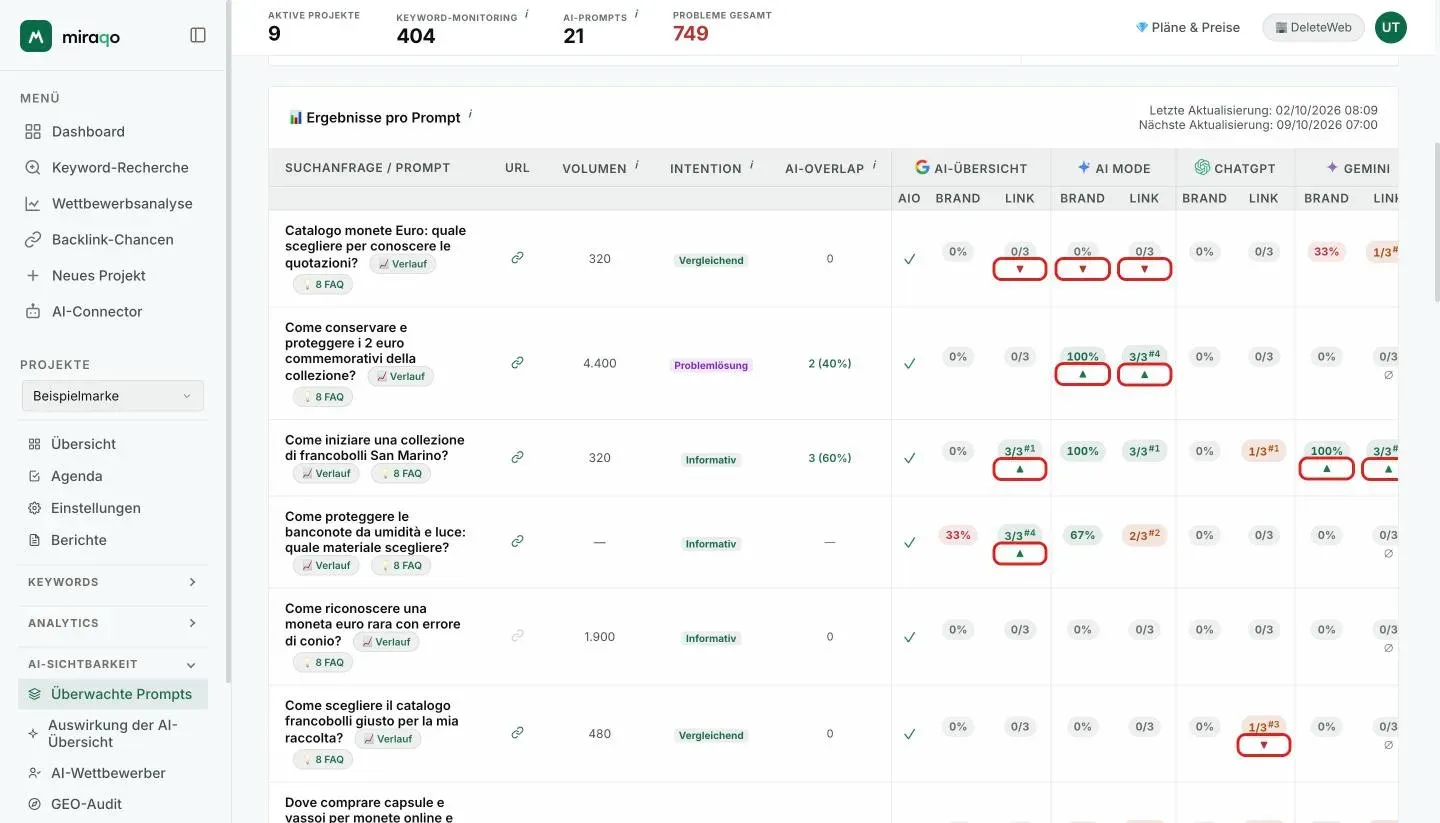Open the Agenda section
1440x823 pixels.
tap(76, 476)
